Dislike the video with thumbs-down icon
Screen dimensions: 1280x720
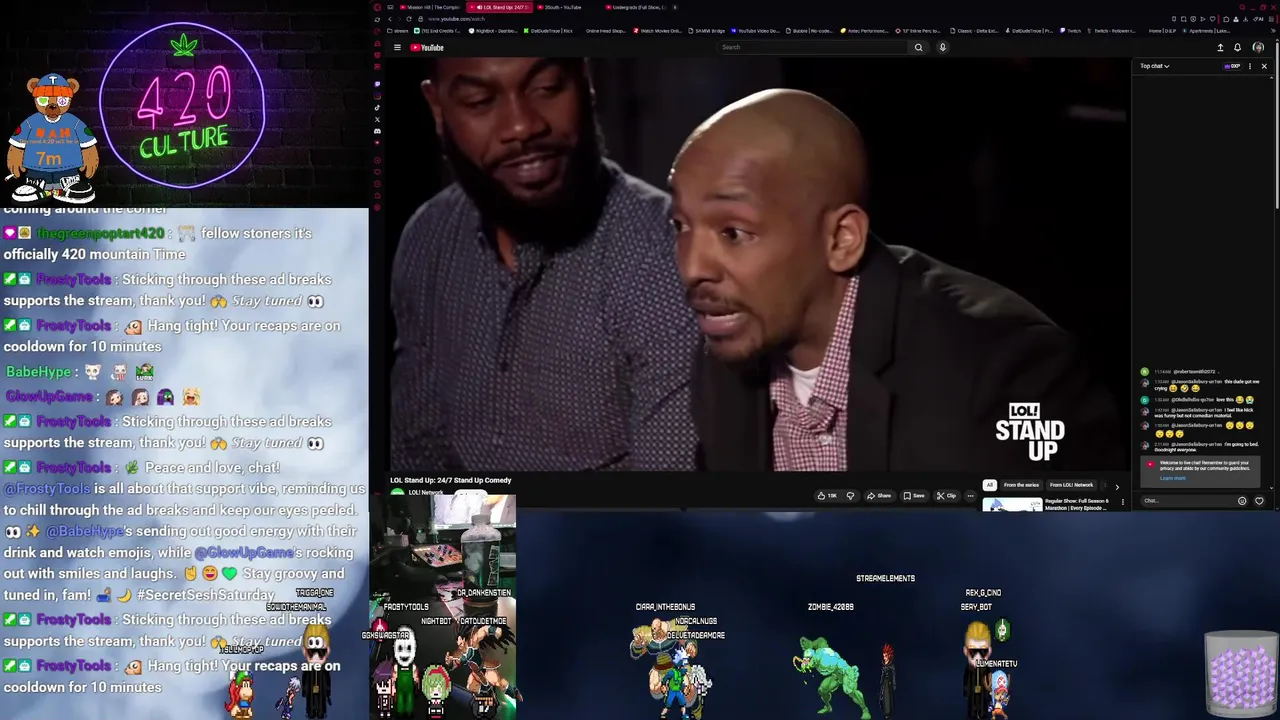tap(850, 496)
